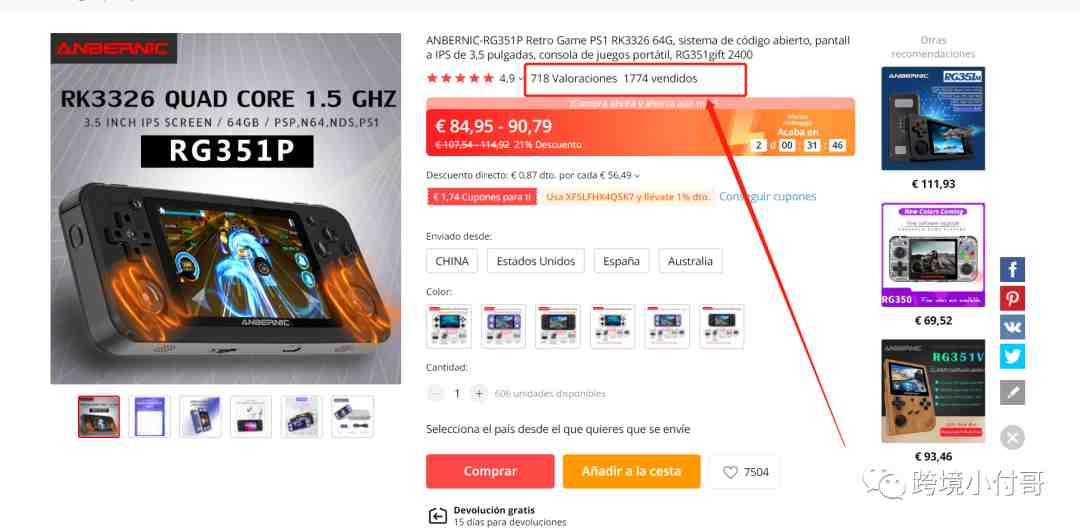1080x531 pixels.
Task: Decrease quantity with minus button
Action: (x=435, y=393)
